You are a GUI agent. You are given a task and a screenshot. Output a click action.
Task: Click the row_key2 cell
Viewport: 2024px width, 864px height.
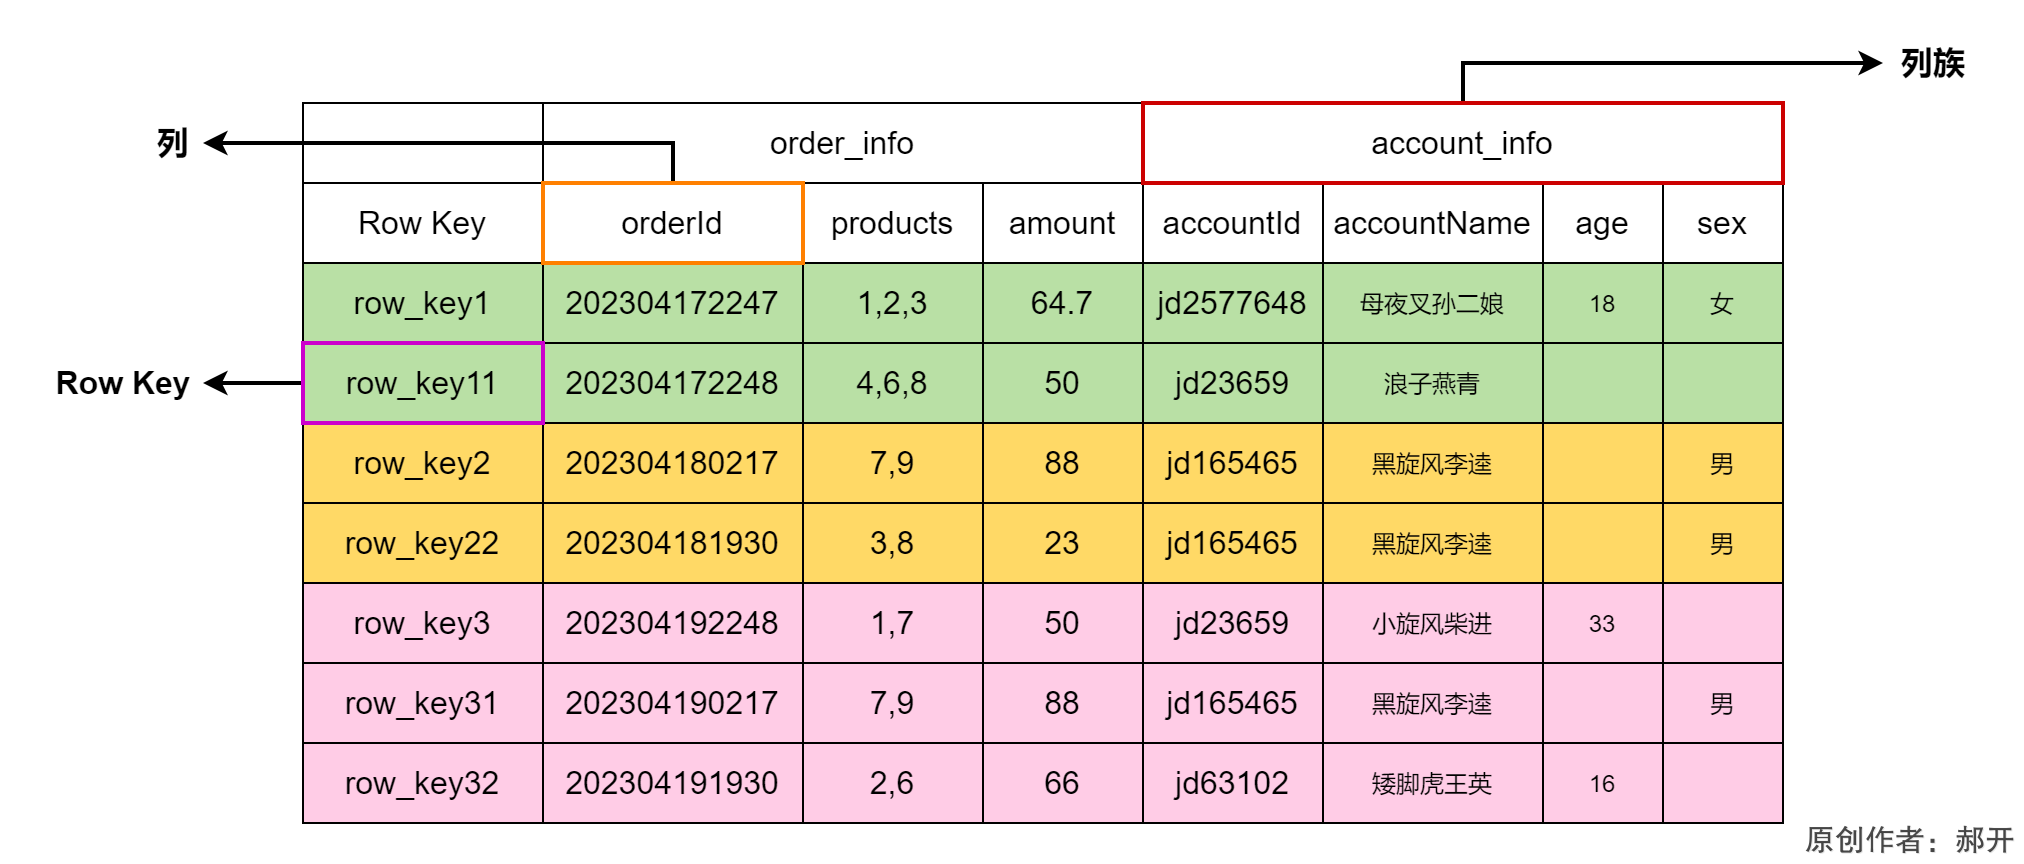click(422, 463)
